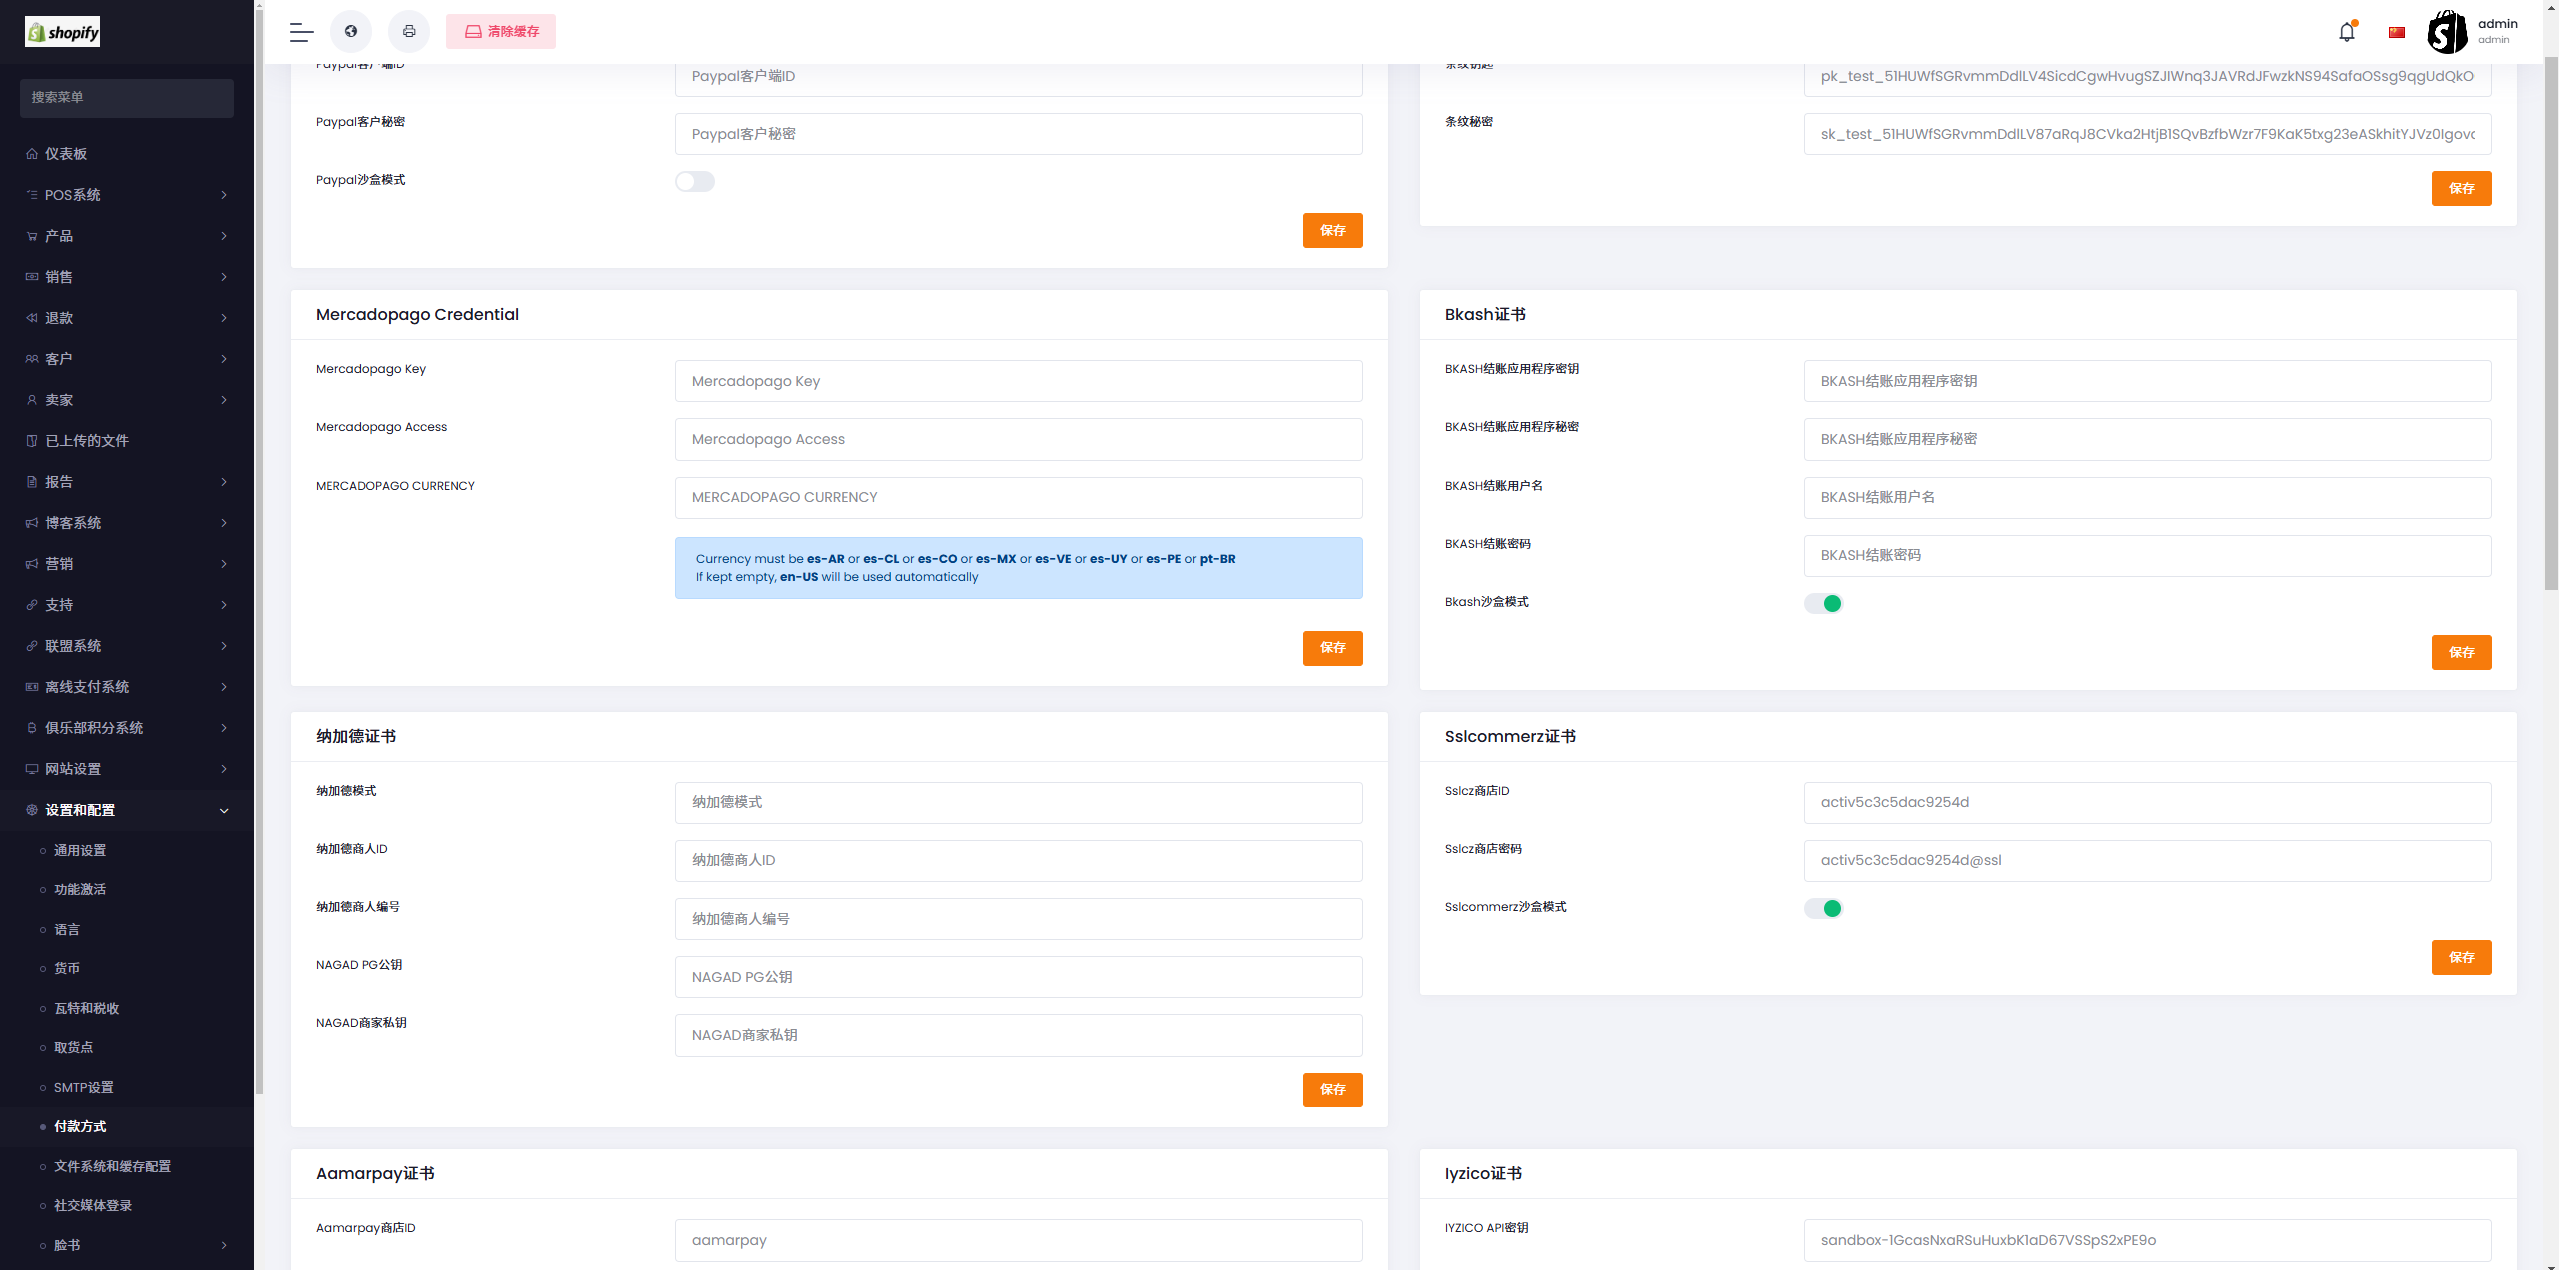The image size is (2559, 1270).
Task: Click the China flag language icon
Action: click(2397, 32)
